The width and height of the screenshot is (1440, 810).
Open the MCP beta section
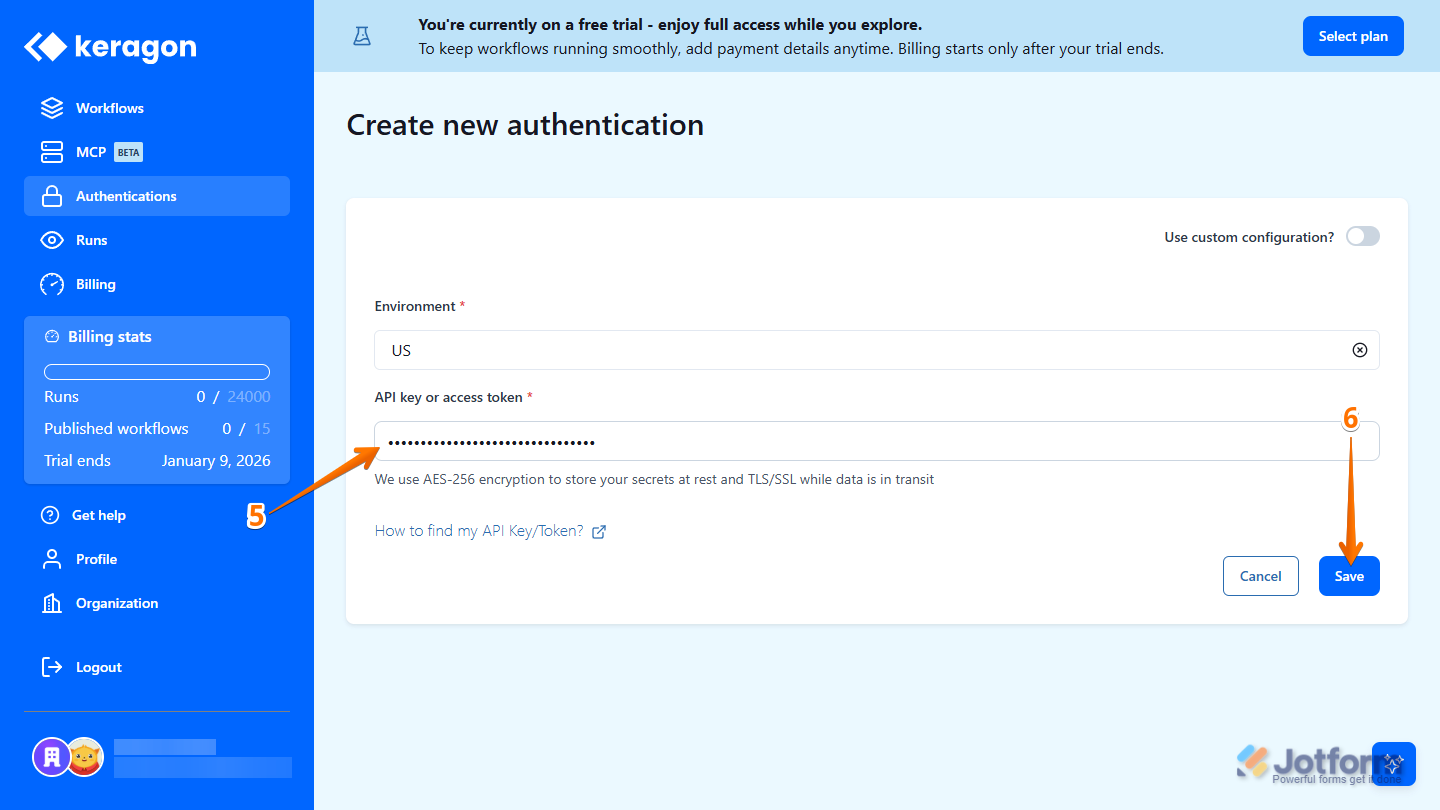point(51,151)
